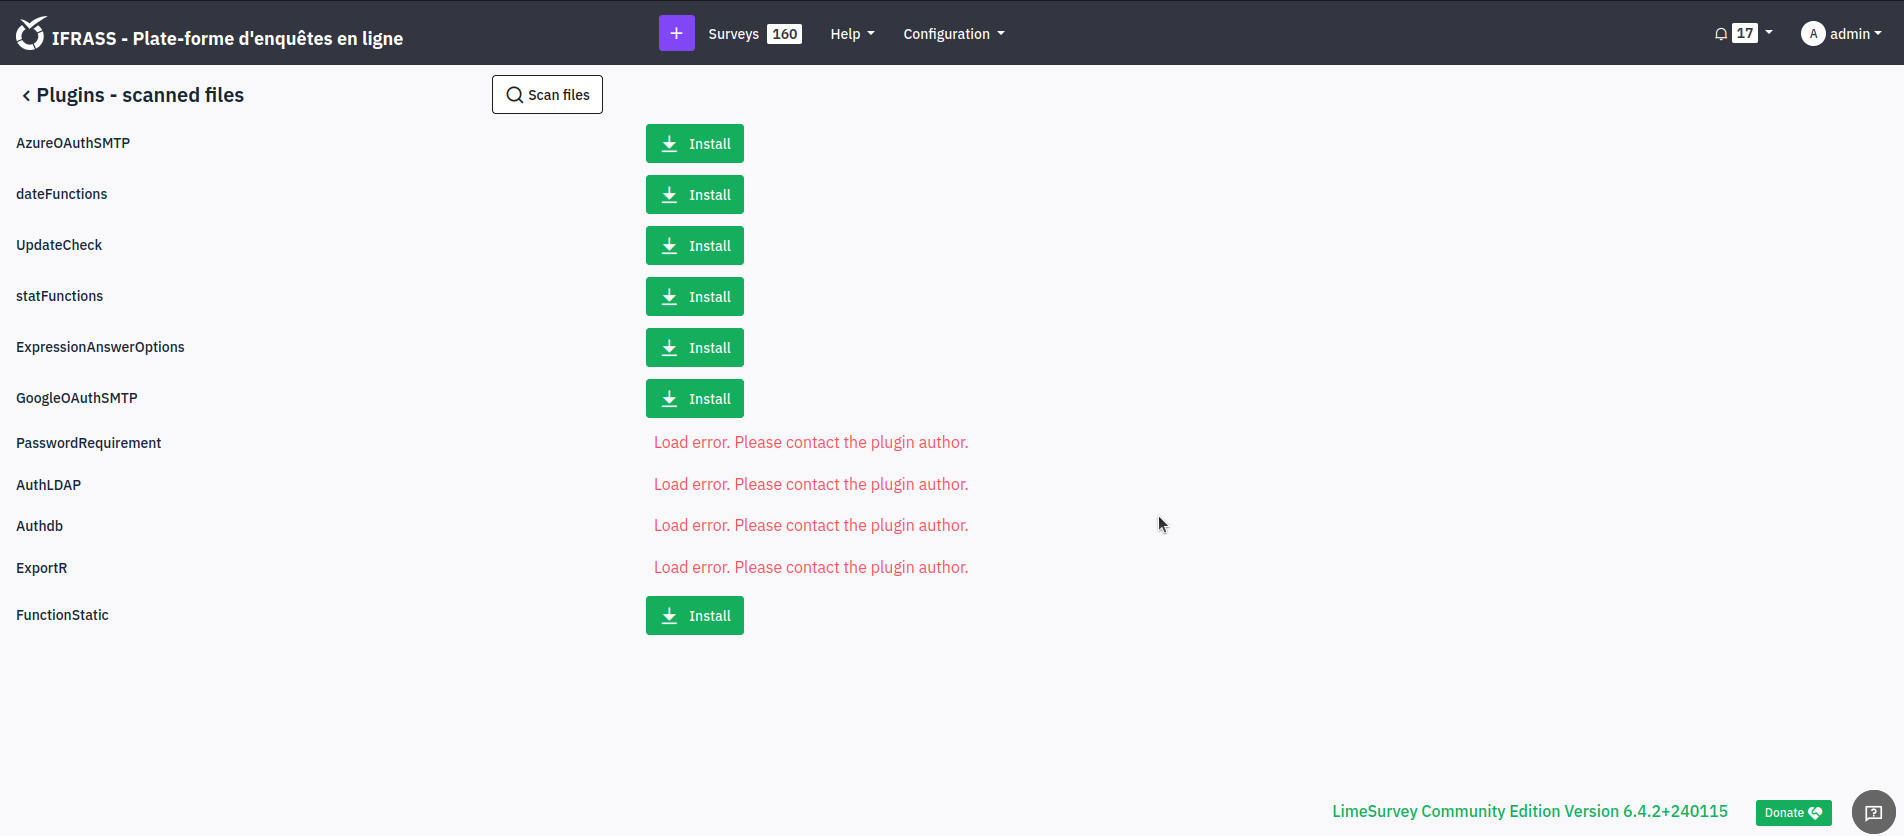Open the Surveys menu item
The width and height of the screenshot is (1904, 836).
coord(733,34)
